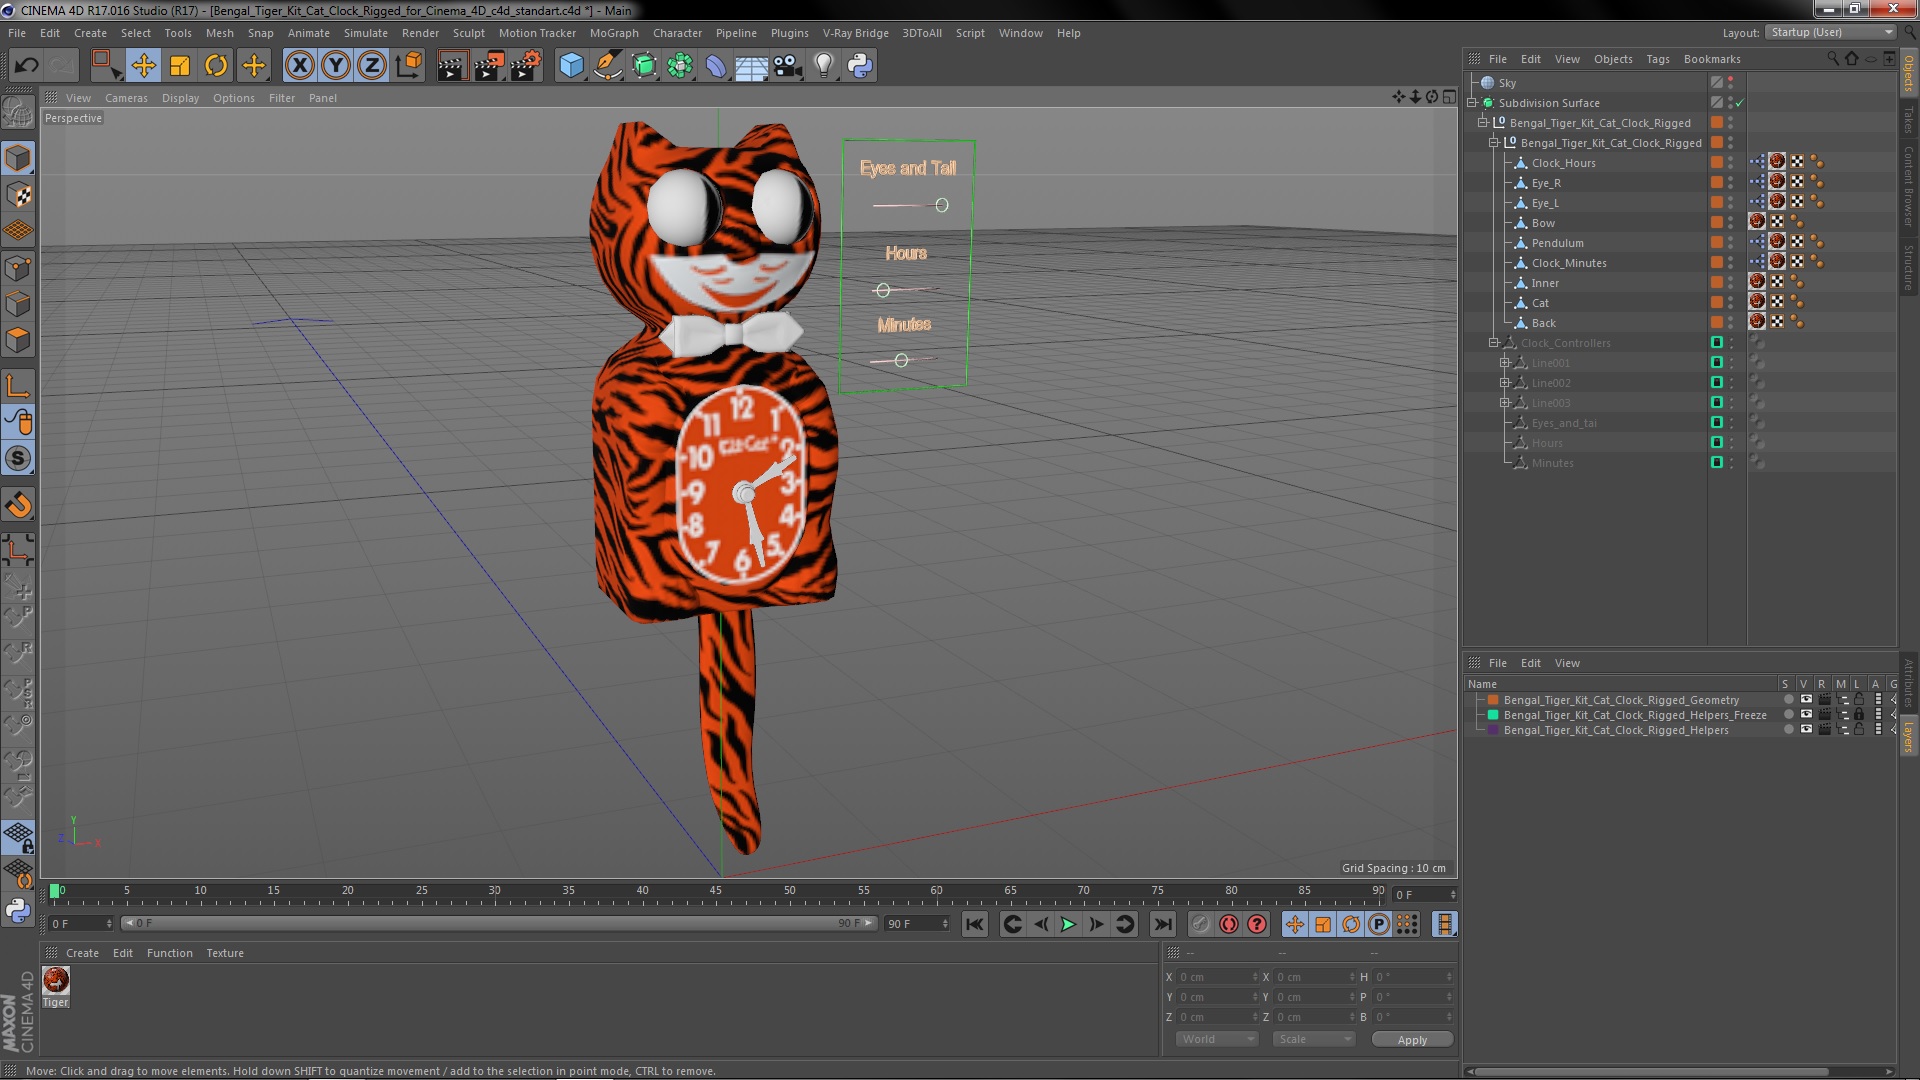
Task: Select the Move tool in top toolbar
Action: (x=143, y=66)
